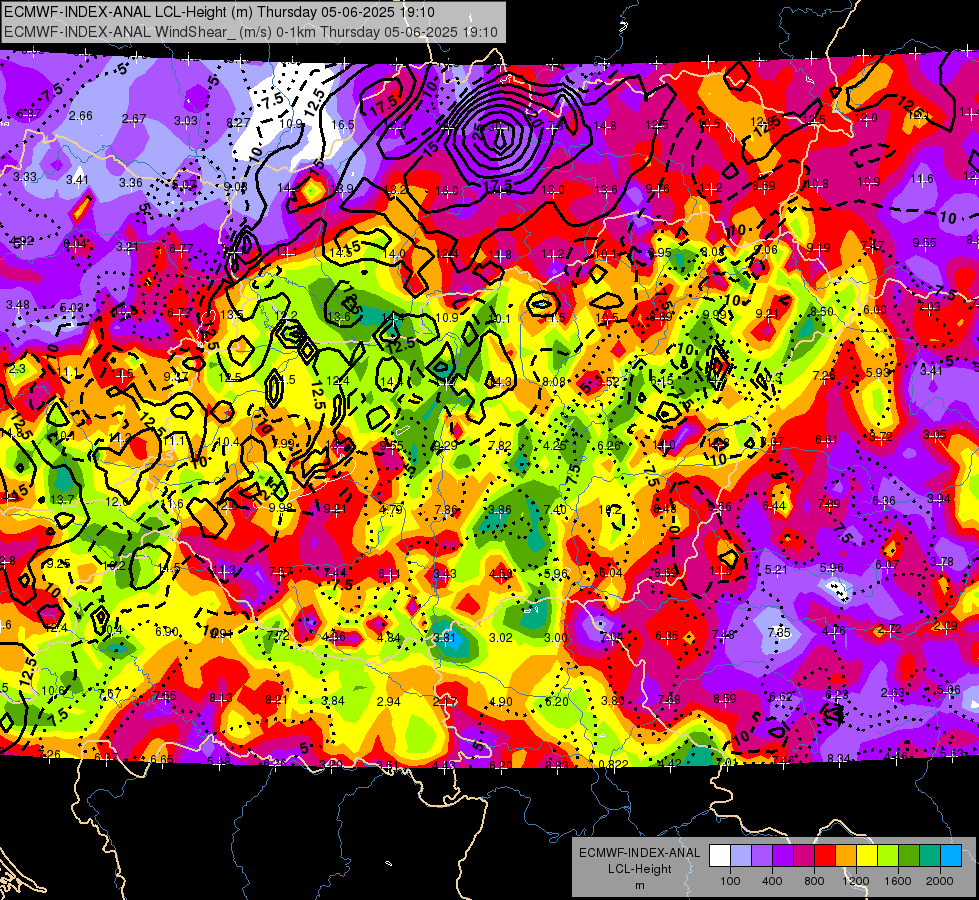The image size is (979, 900).
Task: Click the legend tick label 1600
Action: coord(898,881)
